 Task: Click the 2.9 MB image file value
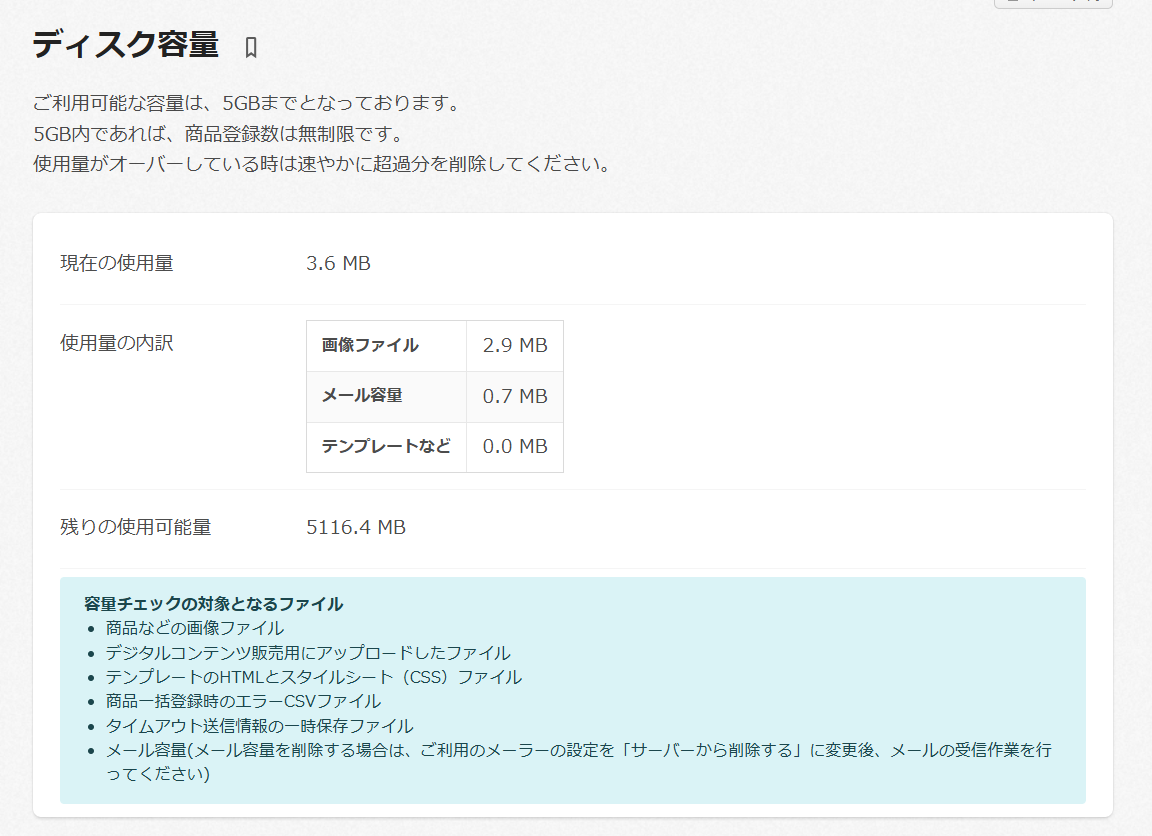coord(514,345)
